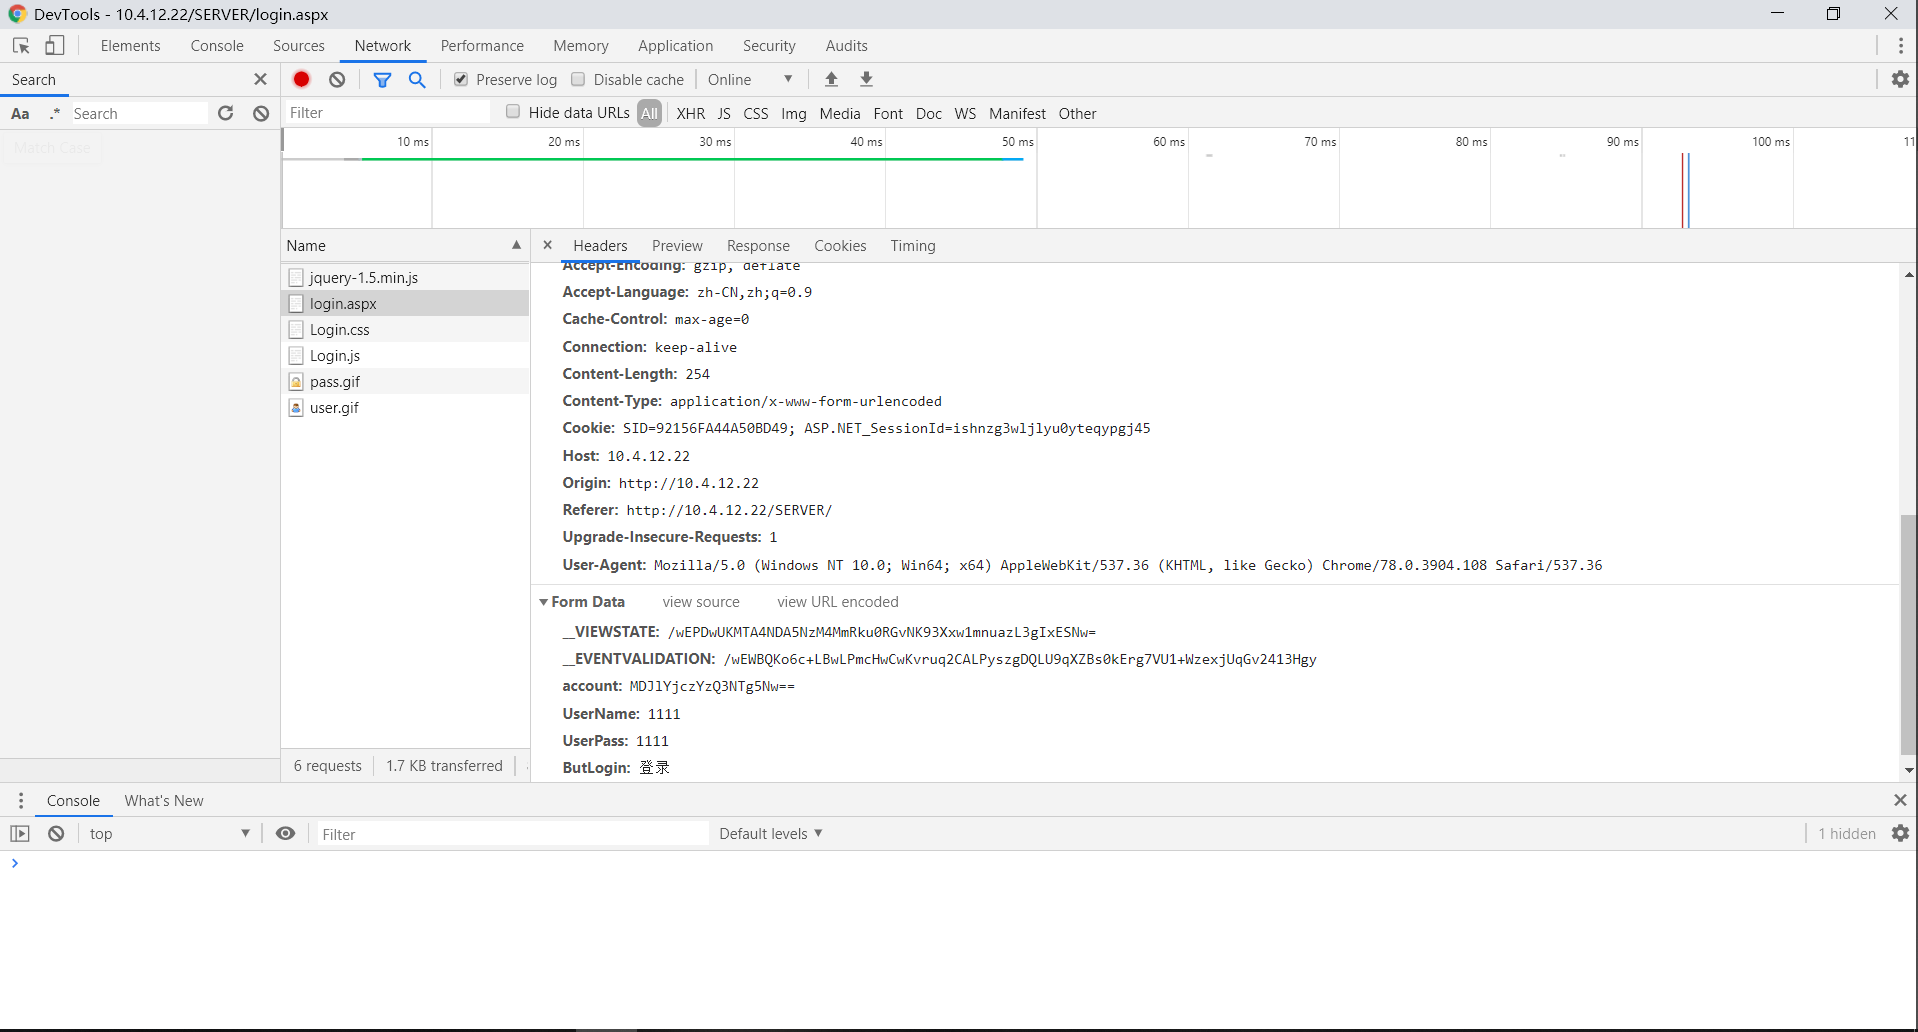The width and height of the screenshot is (1918, 1032).
Task: Open the Security tab
Action: coord(769,46)
